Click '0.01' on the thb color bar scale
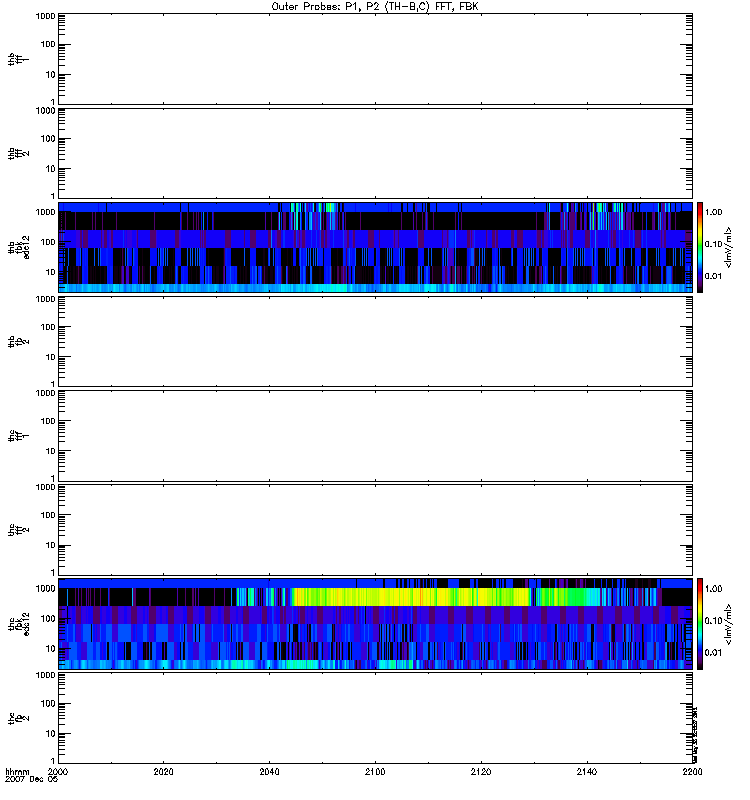Image resolution: width=750 pixels, height=800 pixels. [x=713, y=276]
